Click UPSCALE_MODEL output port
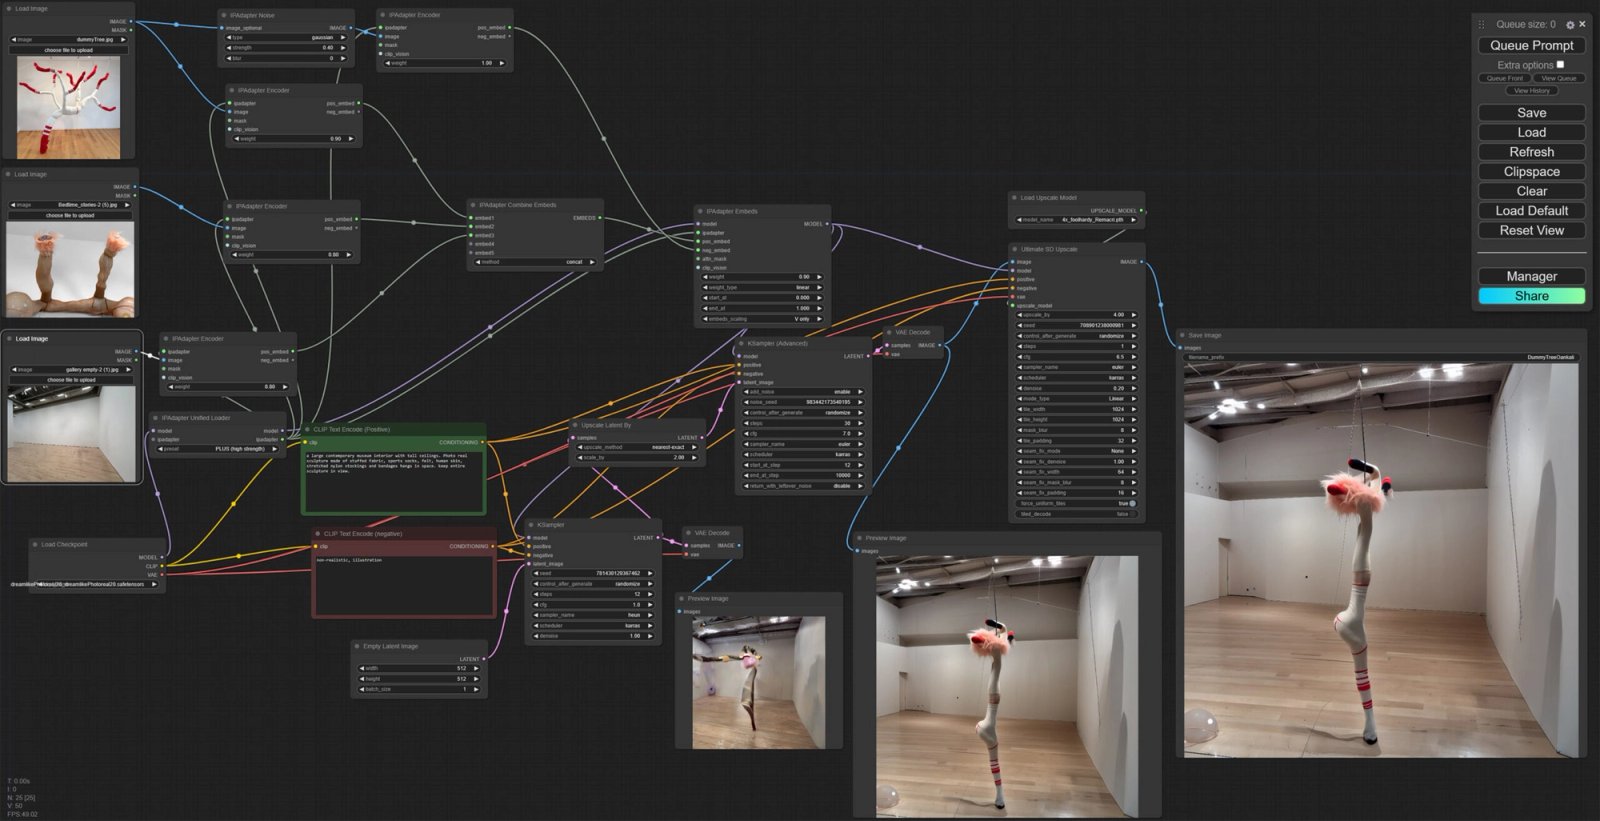 (x=1141, y=211)
